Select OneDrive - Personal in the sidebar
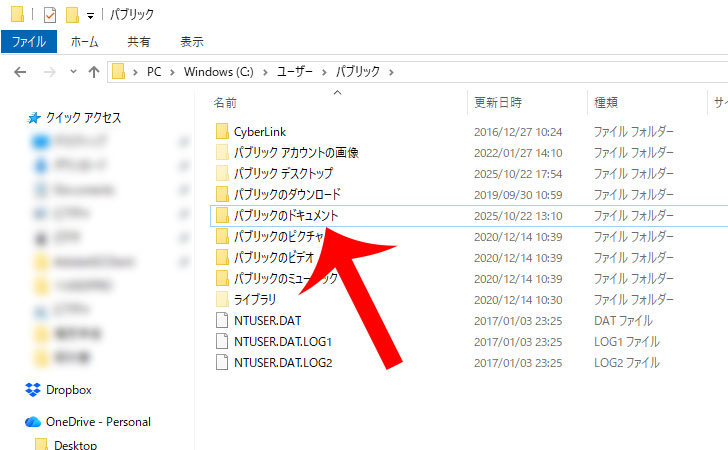The height and width of the screenshot is (450, 728). pyautogui.click(x=97, y=421)
